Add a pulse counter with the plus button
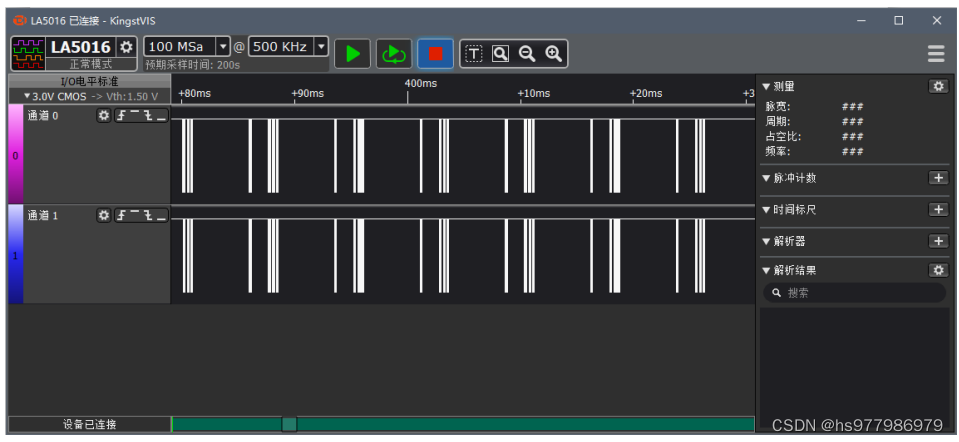Image resolution: width=959 pixels, height=442 pixels. 938,178
